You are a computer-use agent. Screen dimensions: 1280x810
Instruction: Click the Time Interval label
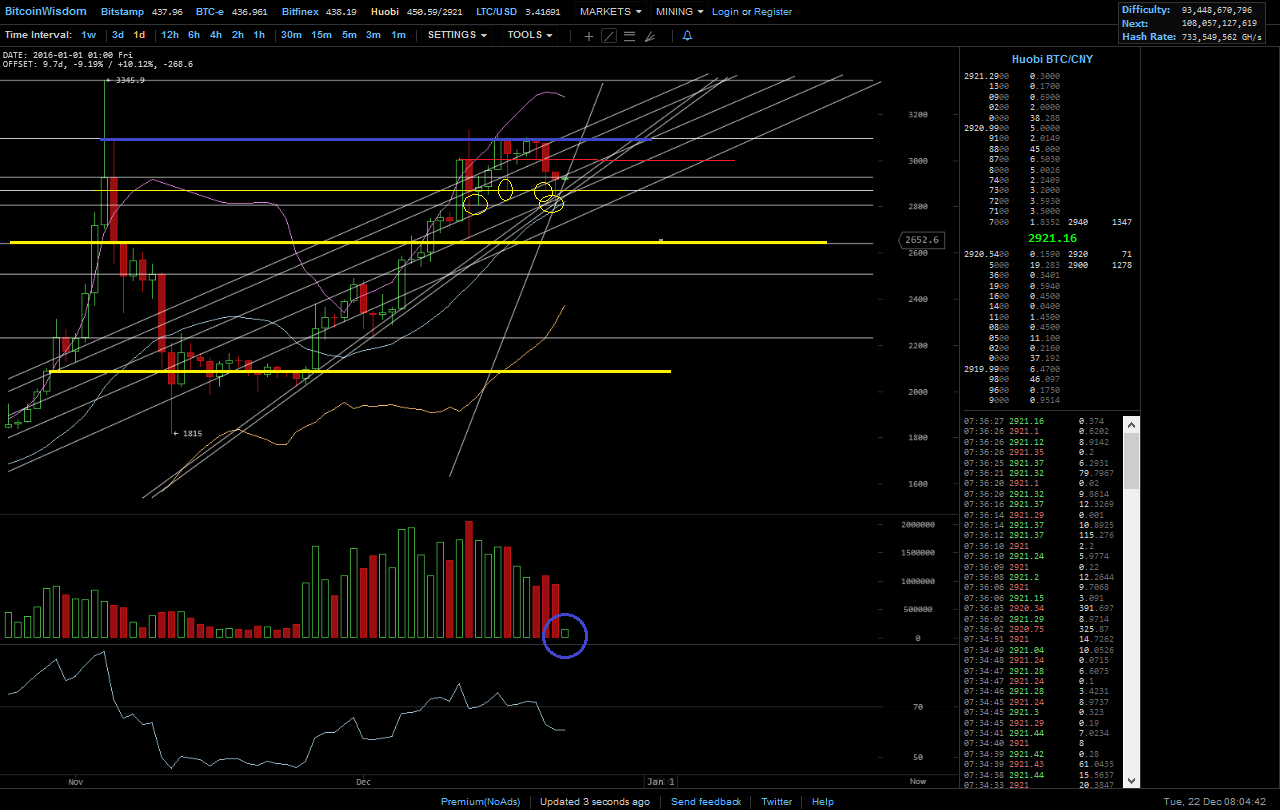tap(39, 35)
